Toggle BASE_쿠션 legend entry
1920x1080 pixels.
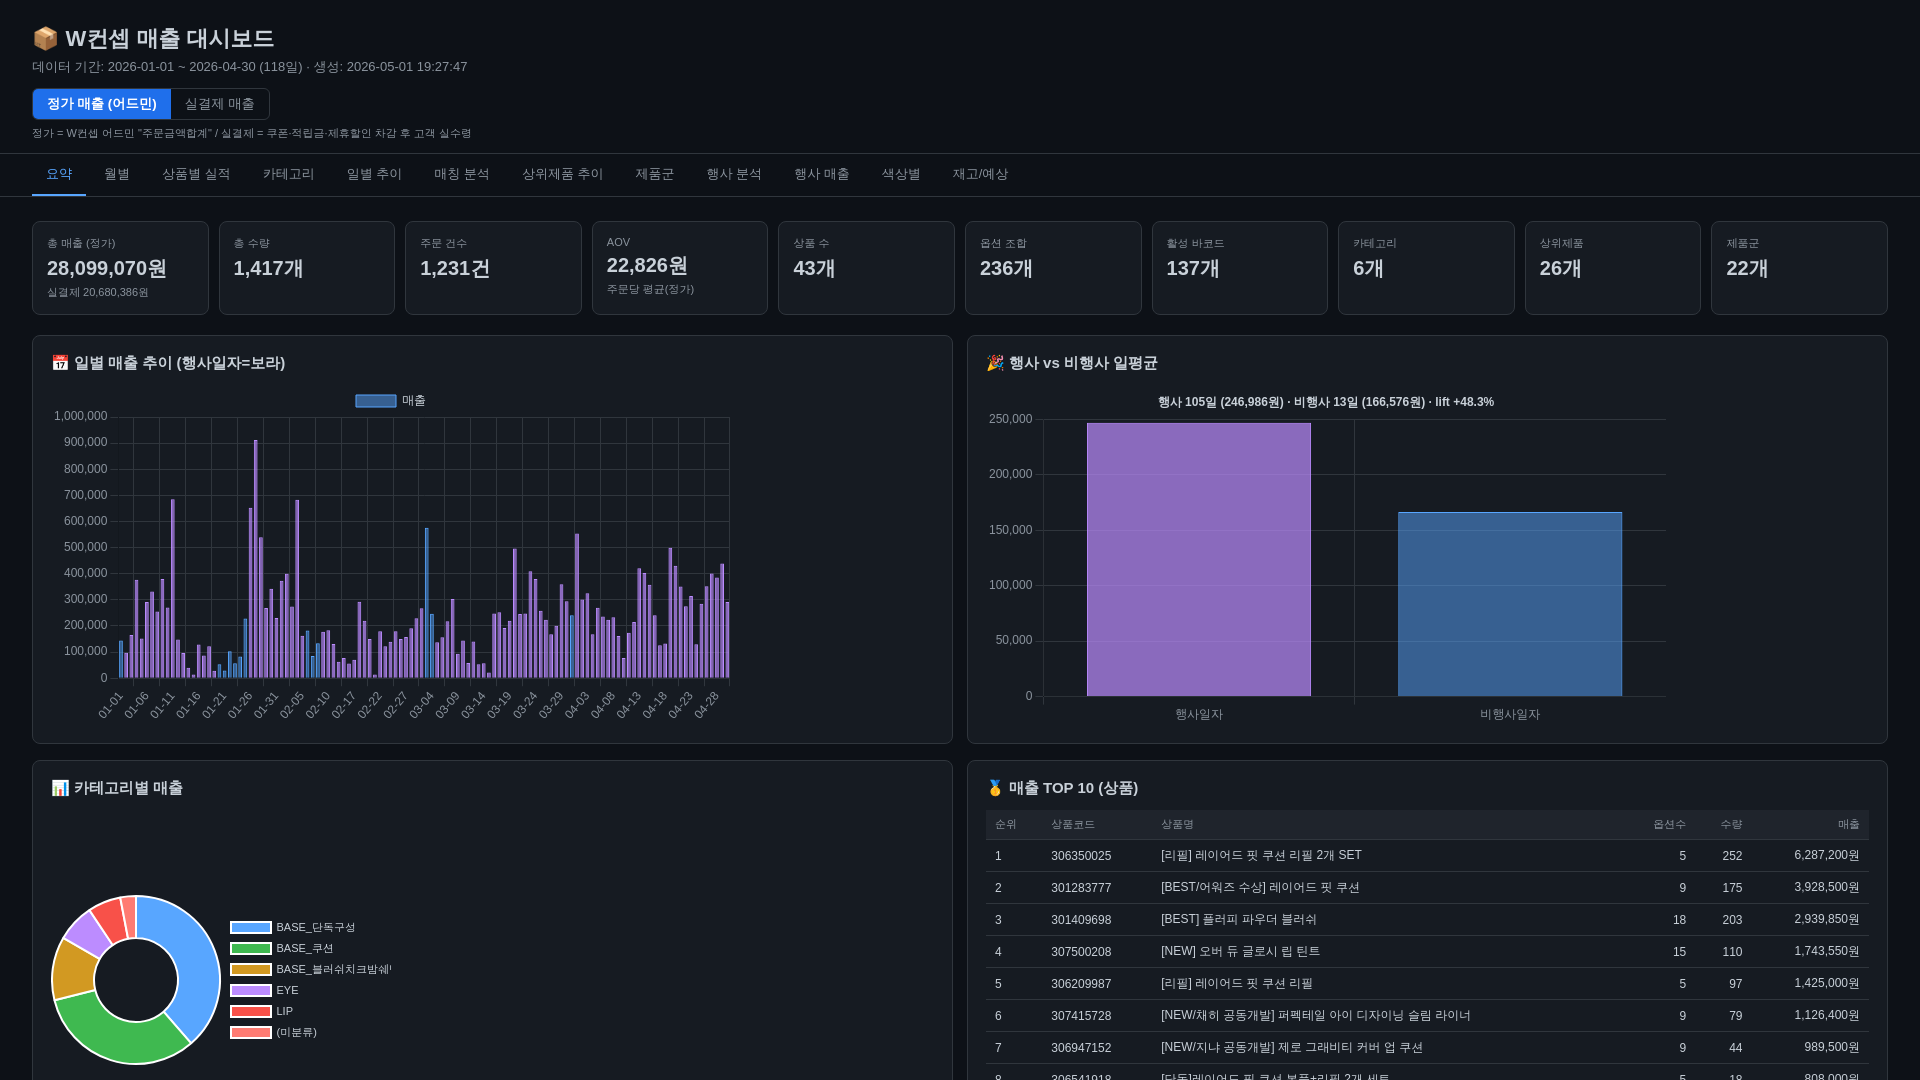coord(282,949)
